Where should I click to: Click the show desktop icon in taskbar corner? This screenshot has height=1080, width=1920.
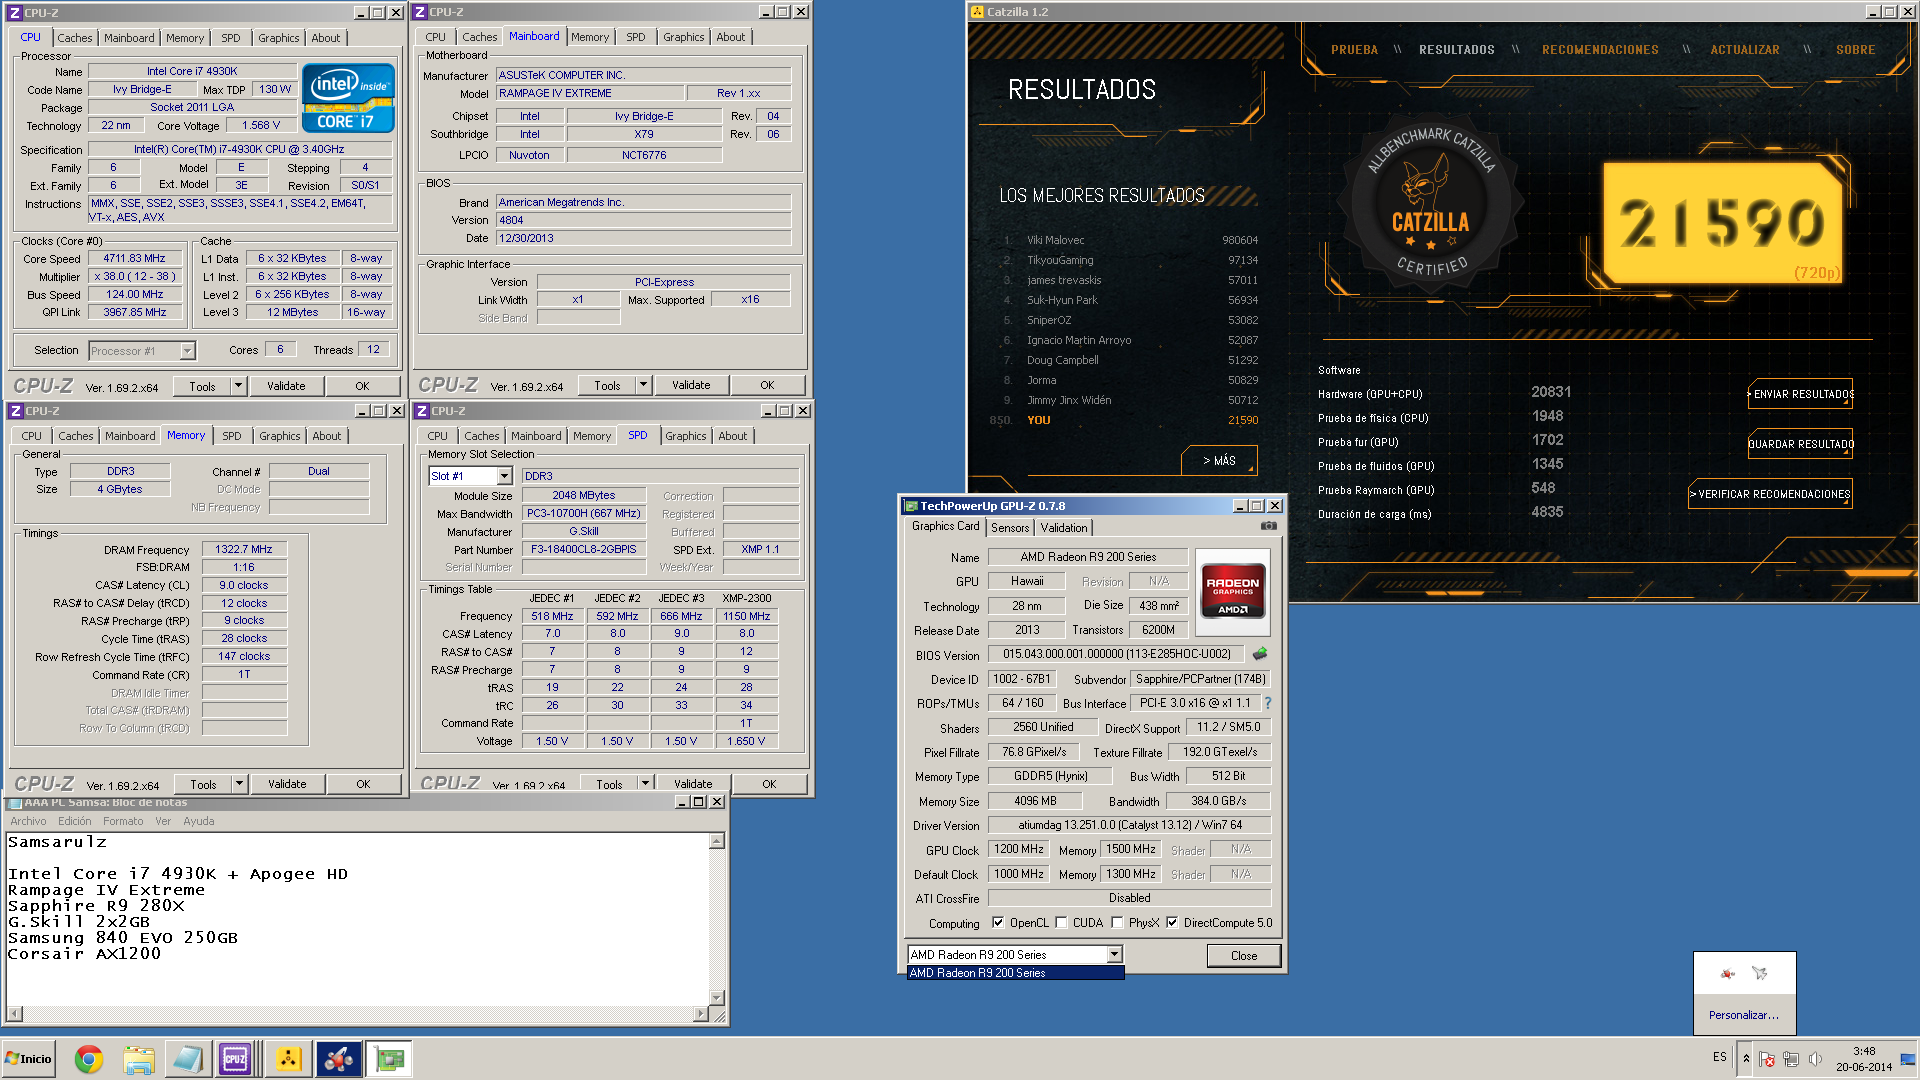coord(1908,1059)
